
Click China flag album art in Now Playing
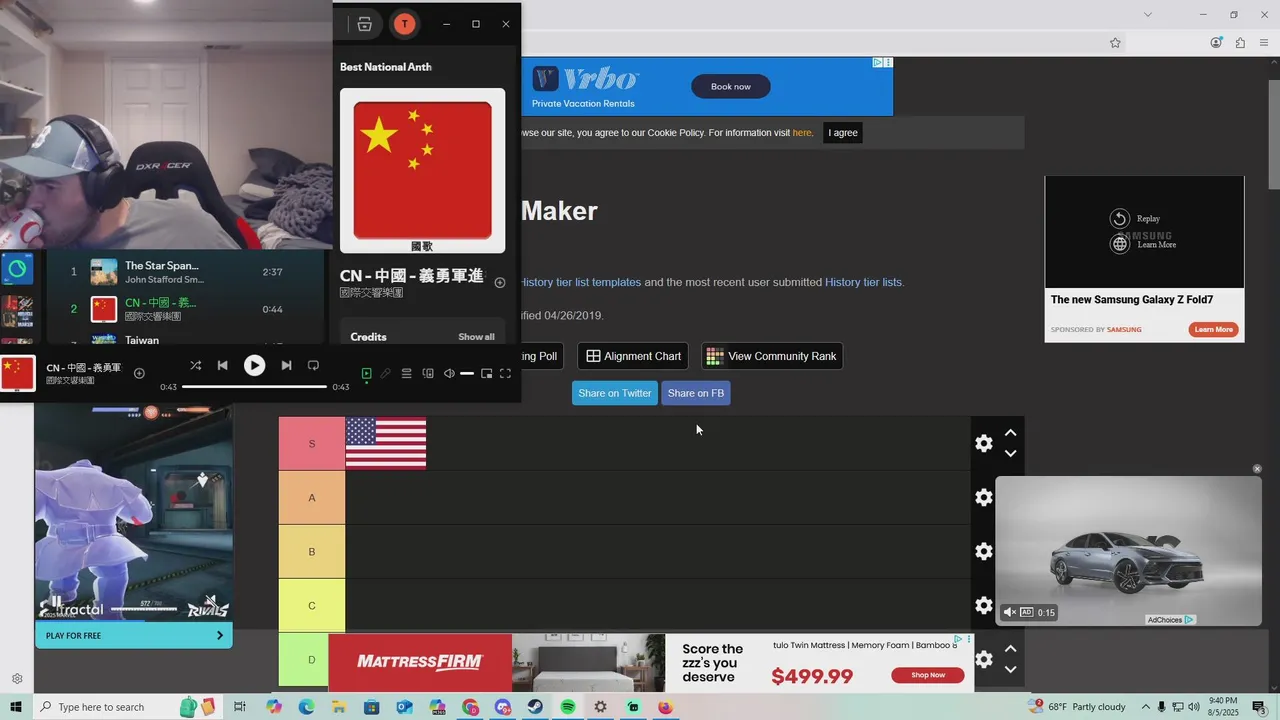click(422, 170)
